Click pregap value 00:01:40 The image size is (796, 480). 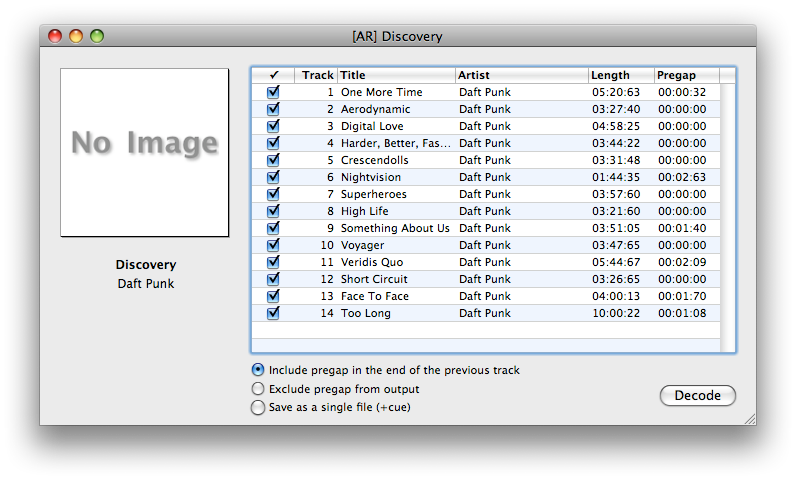(682, 228)
